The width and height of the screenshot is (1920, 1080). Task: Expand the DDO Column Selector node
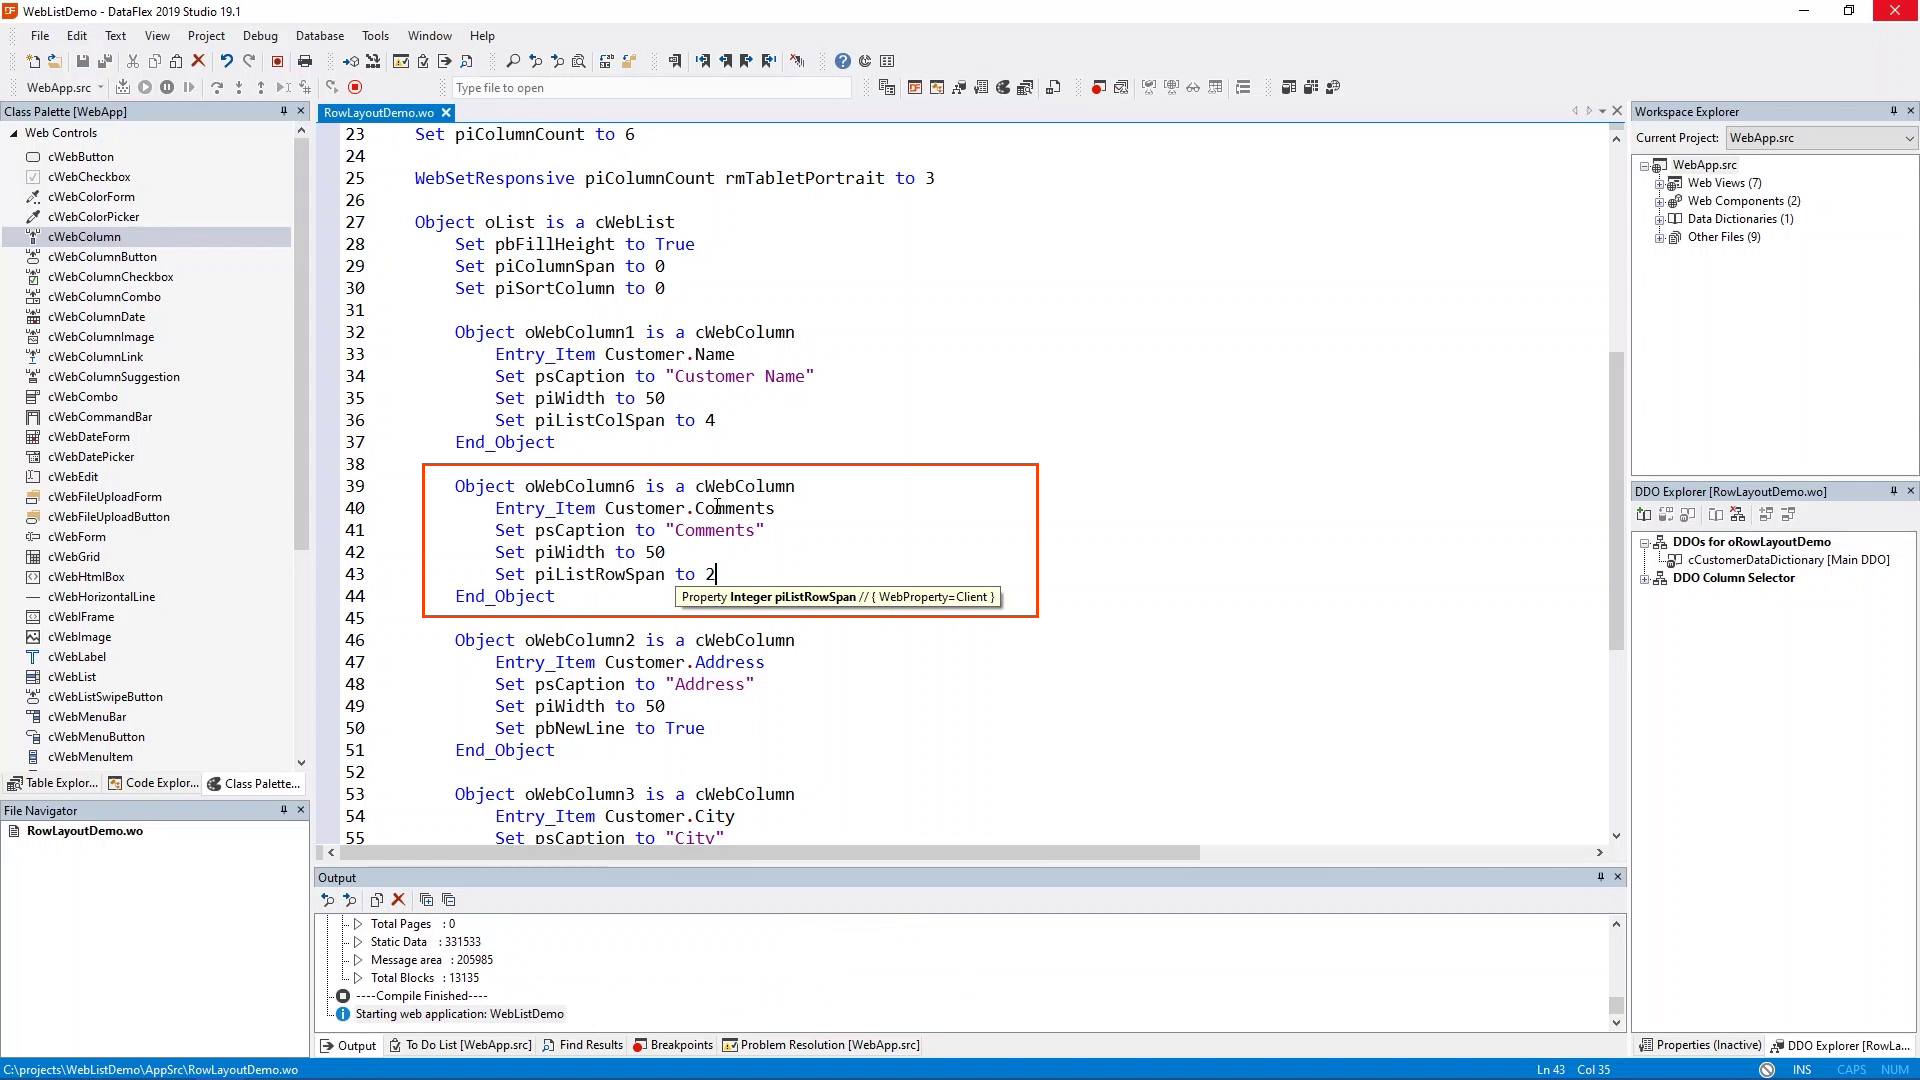tap(1645, 578)
